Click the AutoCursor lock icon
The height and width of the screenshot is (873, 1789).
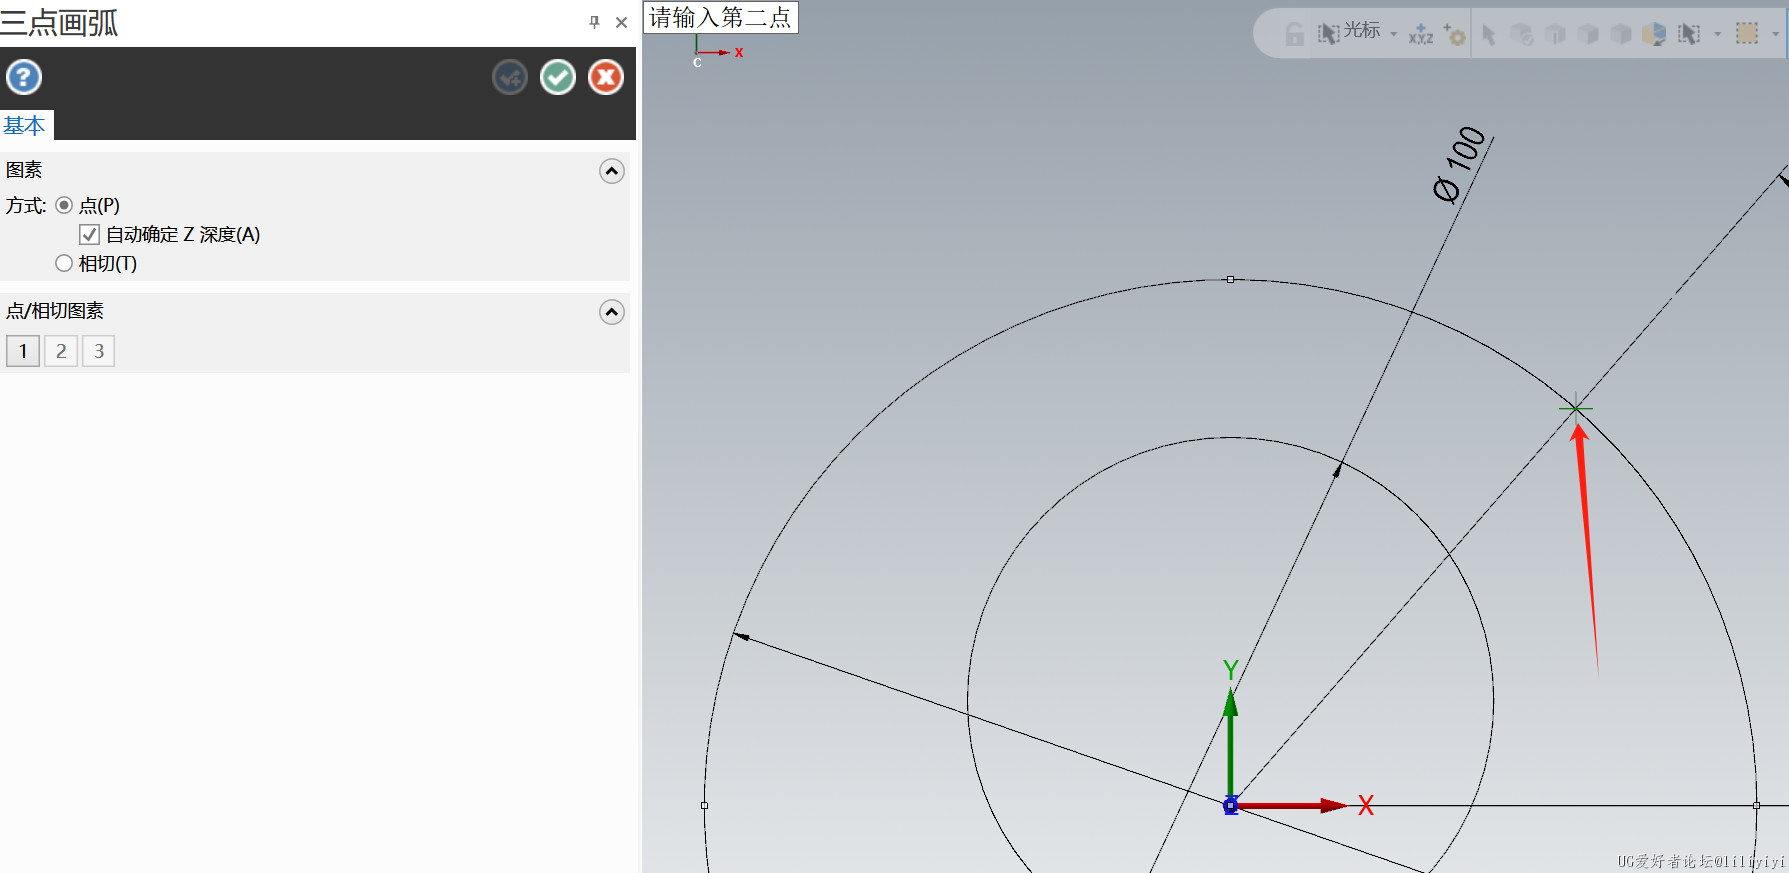pos(1294,34)
